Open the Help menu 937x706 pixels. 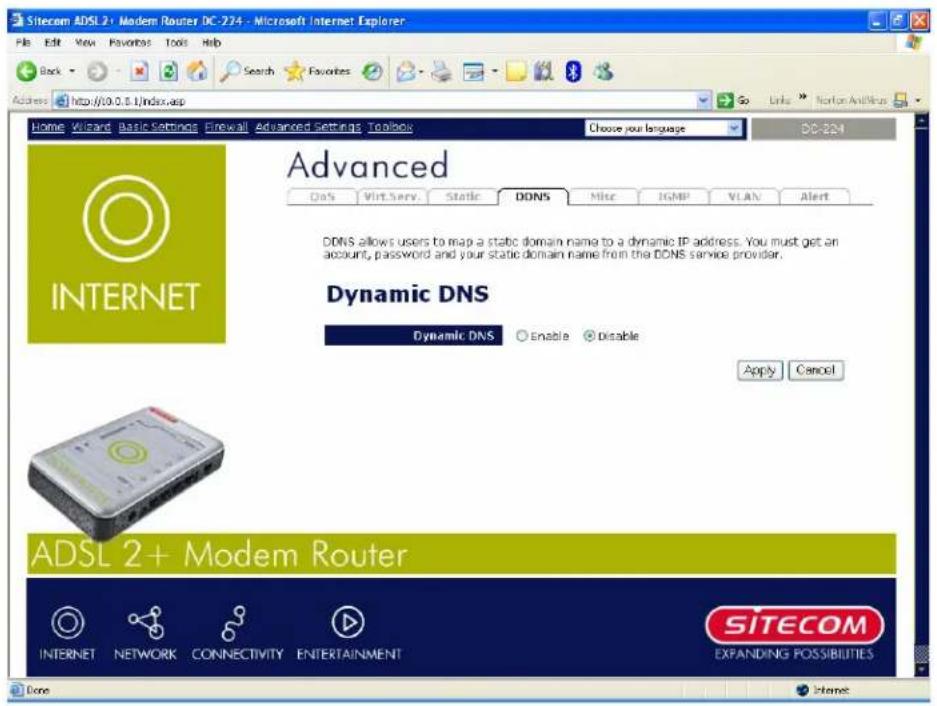tap(212, 42)
